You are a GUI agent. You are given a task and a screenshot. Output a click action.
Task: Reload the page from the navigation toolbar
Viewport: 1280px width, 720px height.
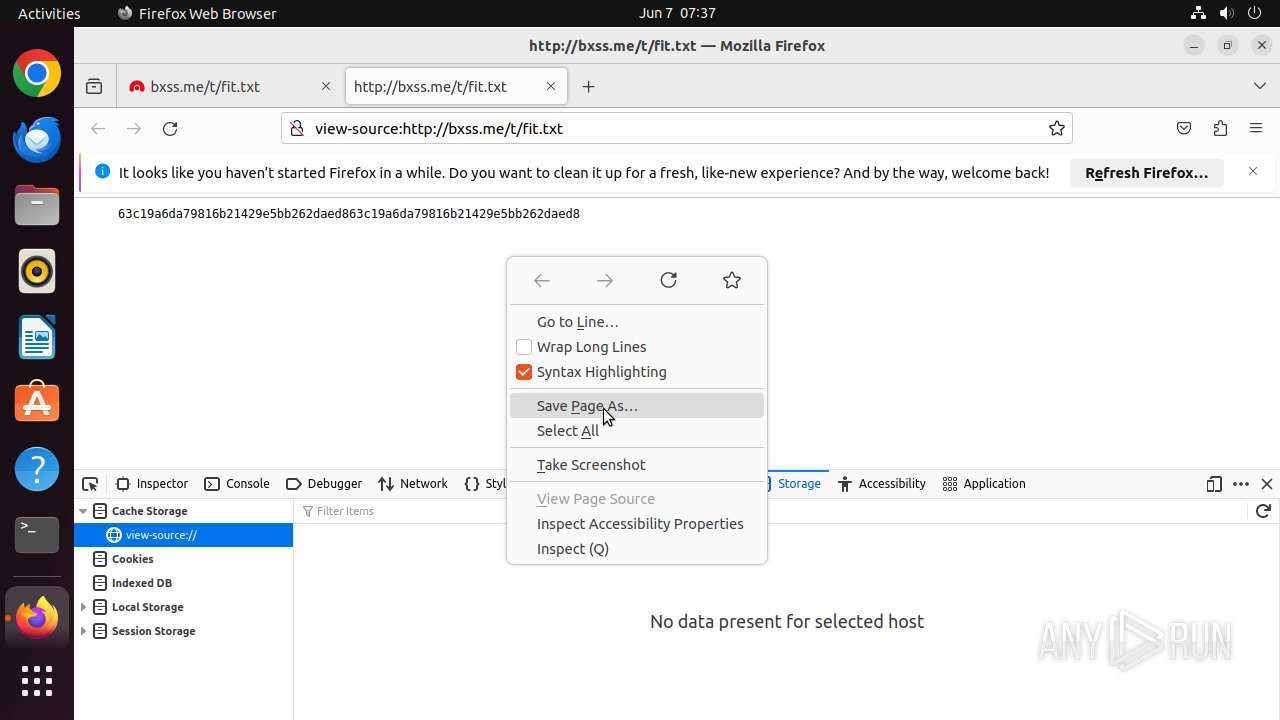[170, 128]
